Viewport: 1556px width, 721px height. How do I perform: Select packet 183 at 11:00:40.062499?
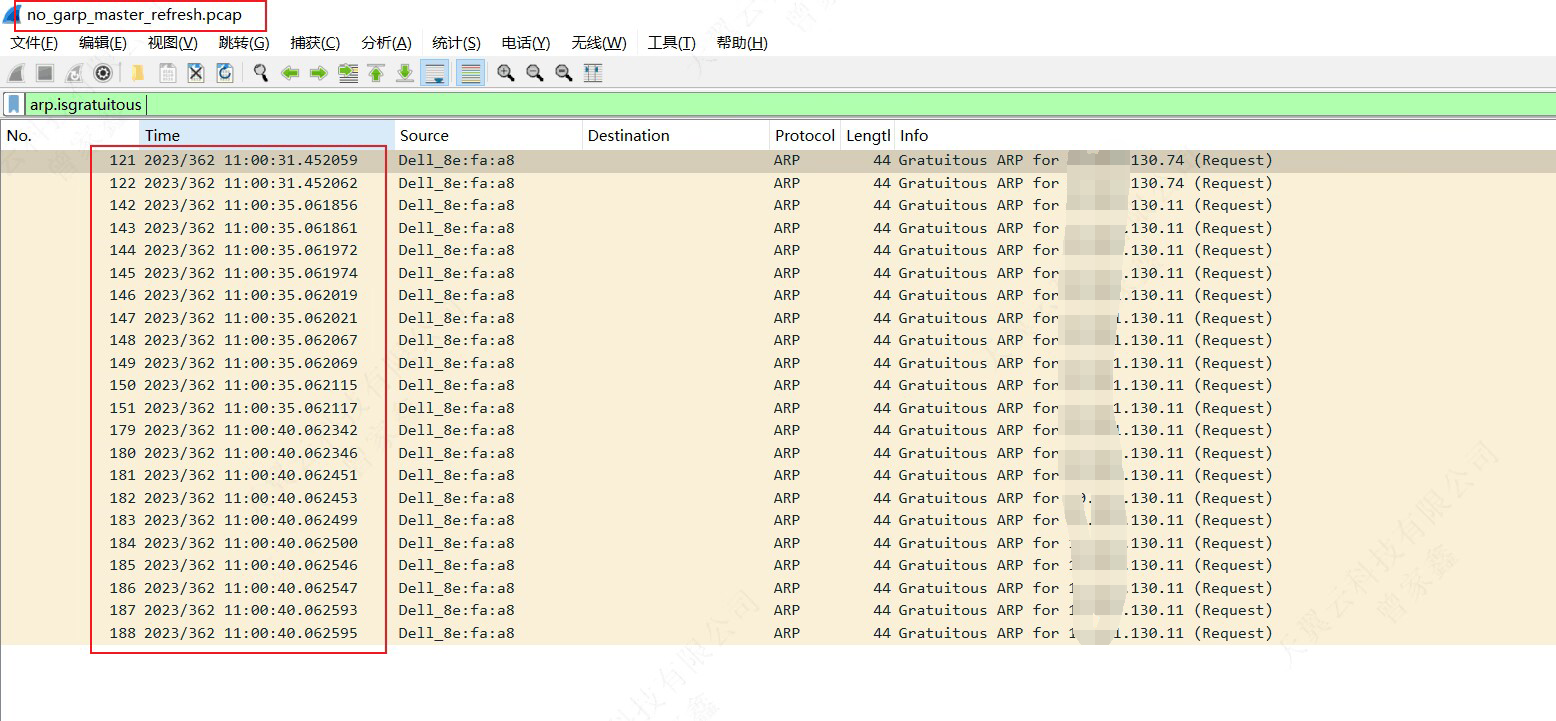pyautogui.click(x=778, y=520)
